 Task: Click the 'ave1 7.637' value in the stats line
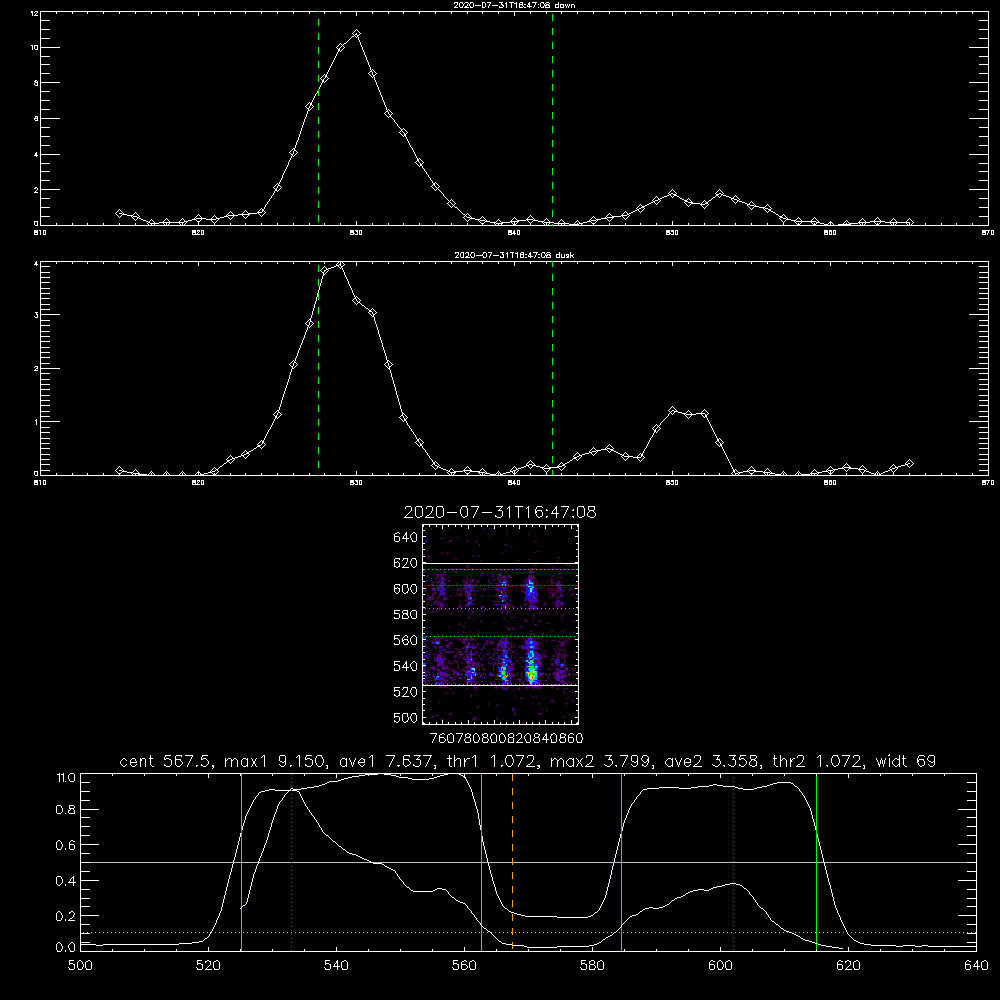pyautogui.click(x=386, y=761)
